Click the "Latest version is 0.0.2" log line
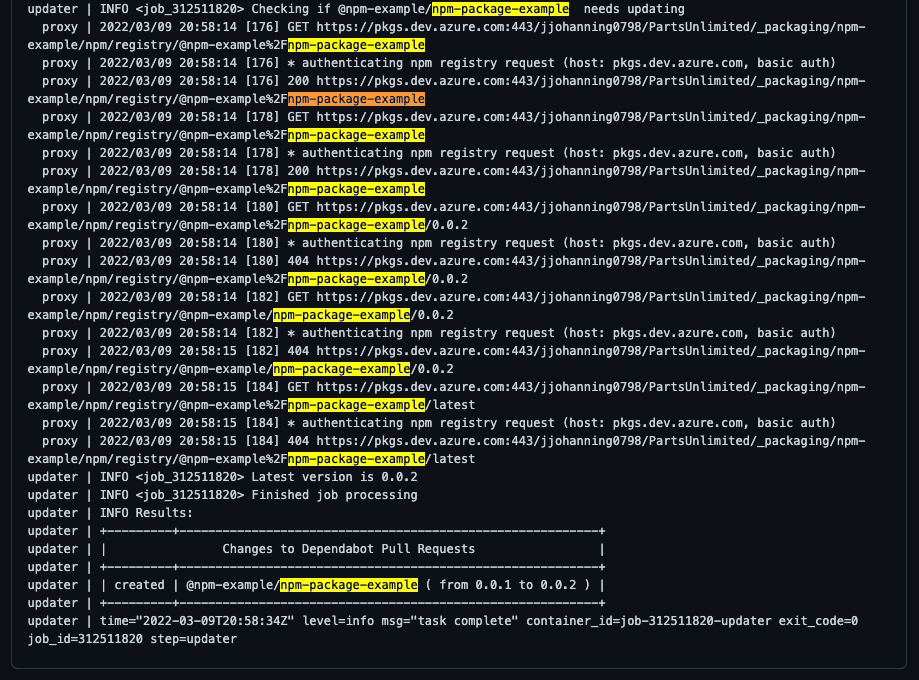This screenshot has width=919, height=680. [334, 477]
